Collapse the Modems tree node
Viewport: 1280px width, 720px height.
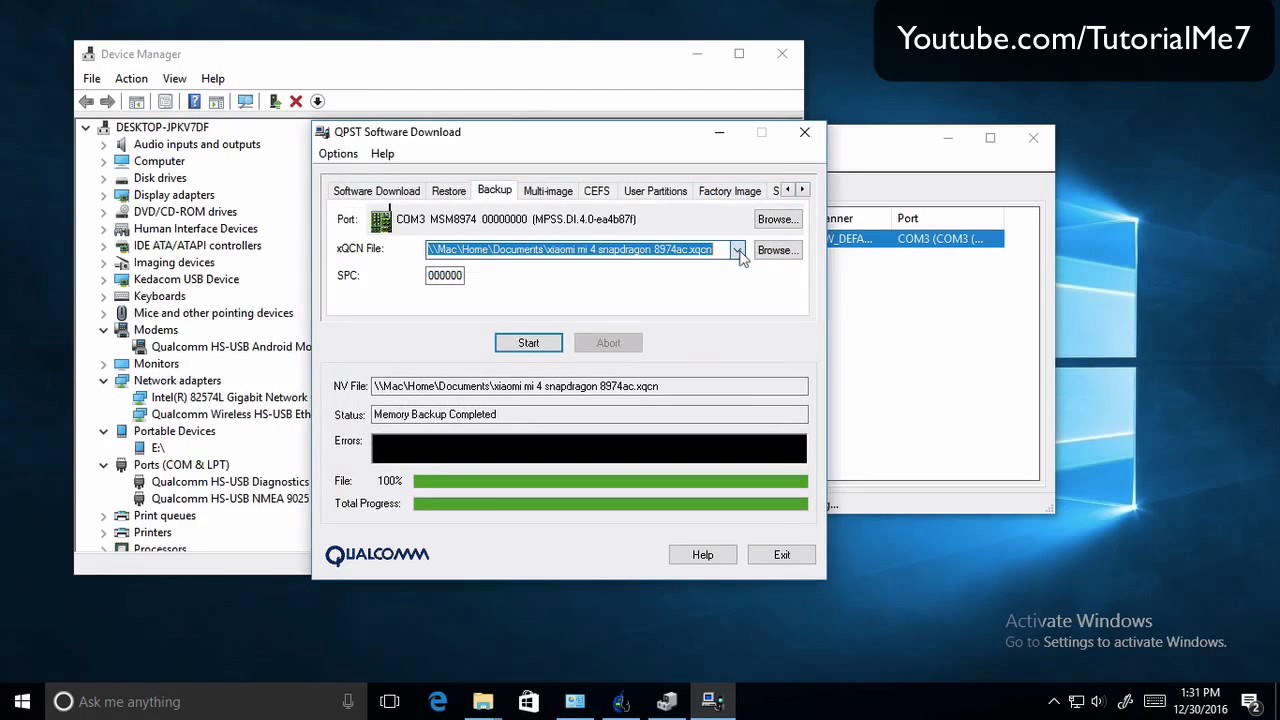pyautogui.click(x=103, y=330)
